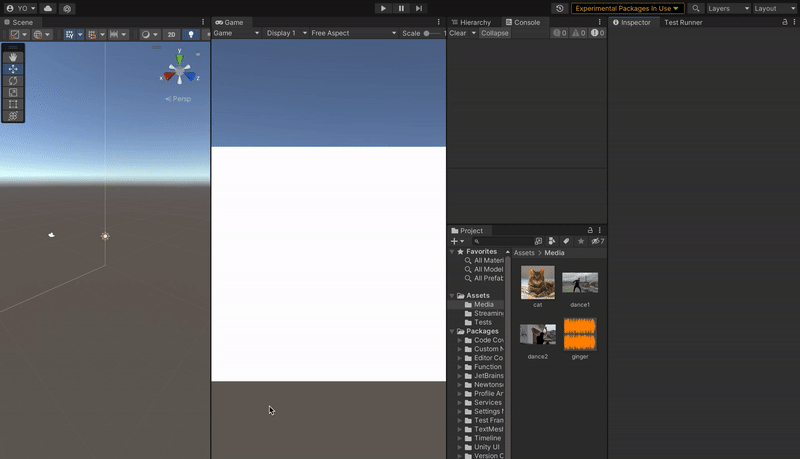Switch to the Test Runner tab
This screenshot has height=459, width=800.
(683, 22)
